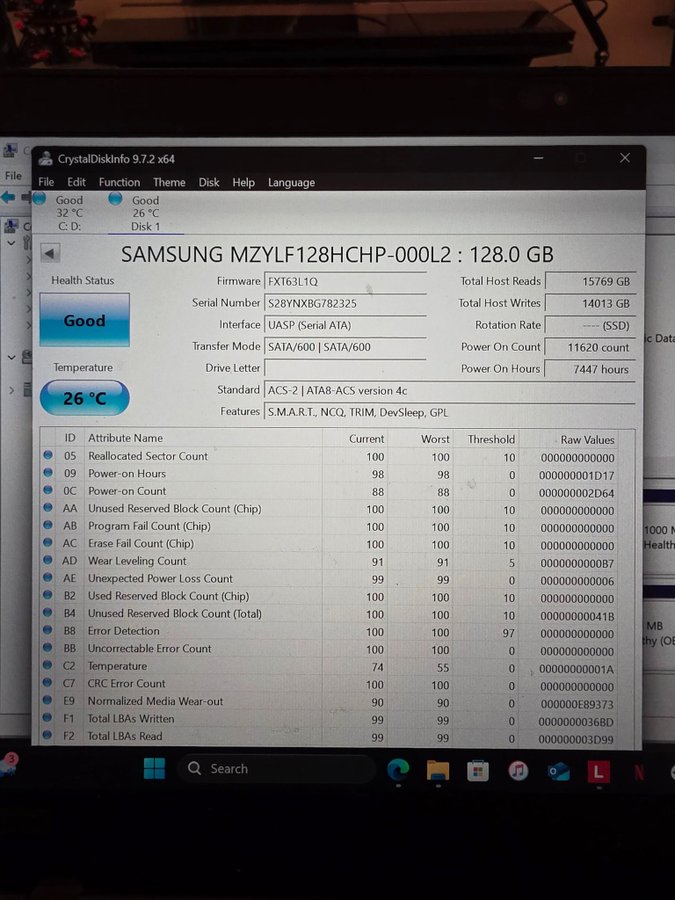Open File Explorer from the taskbar
This screenshot has width=675, height=900.
(x=437, y=769)
